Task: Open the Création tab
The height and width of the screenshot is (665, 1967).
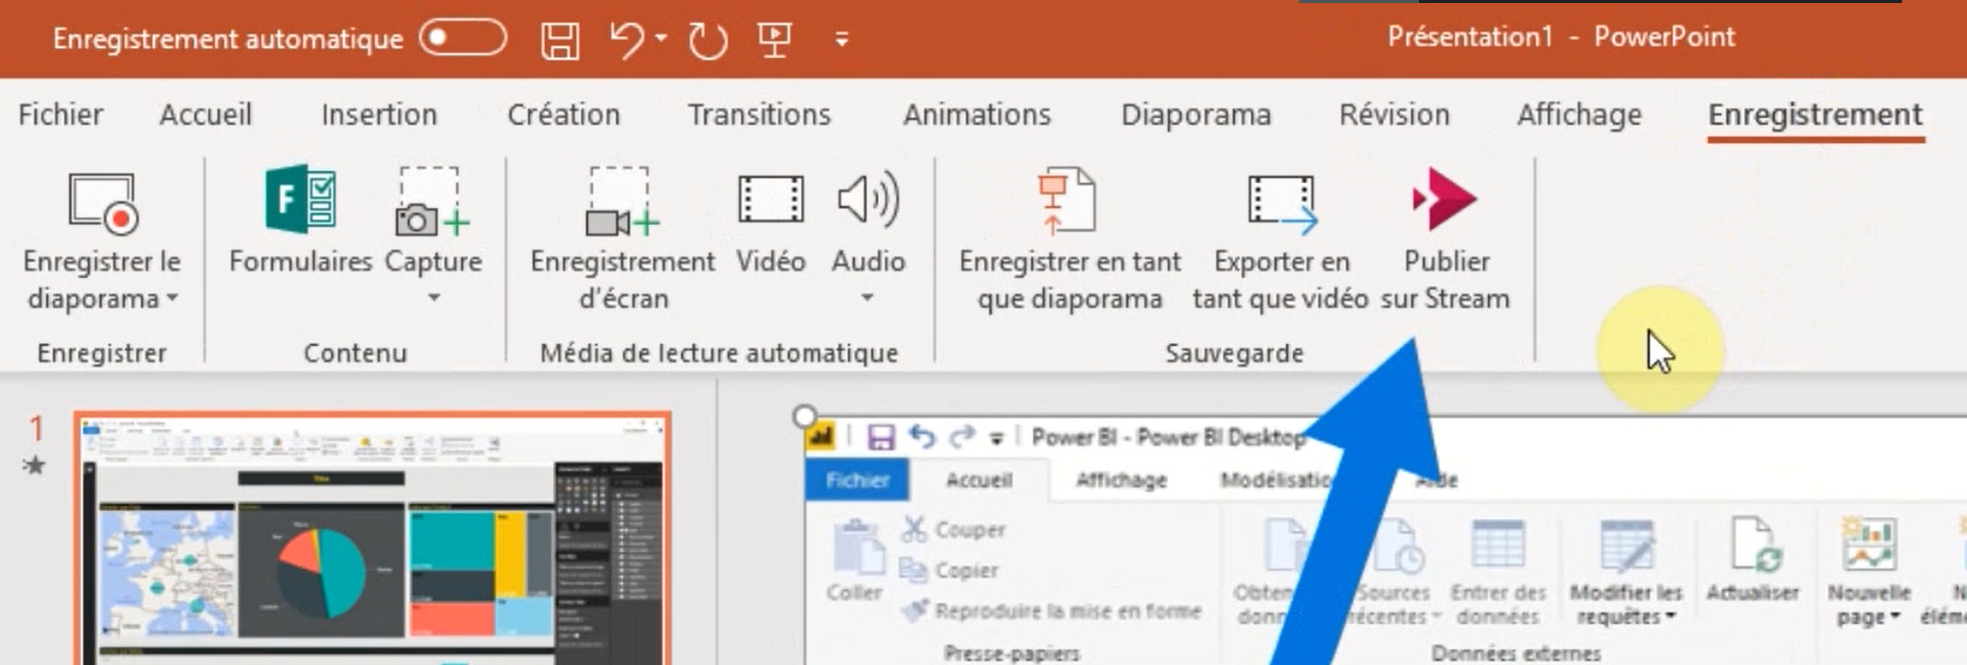Action: tap(564, 115)
